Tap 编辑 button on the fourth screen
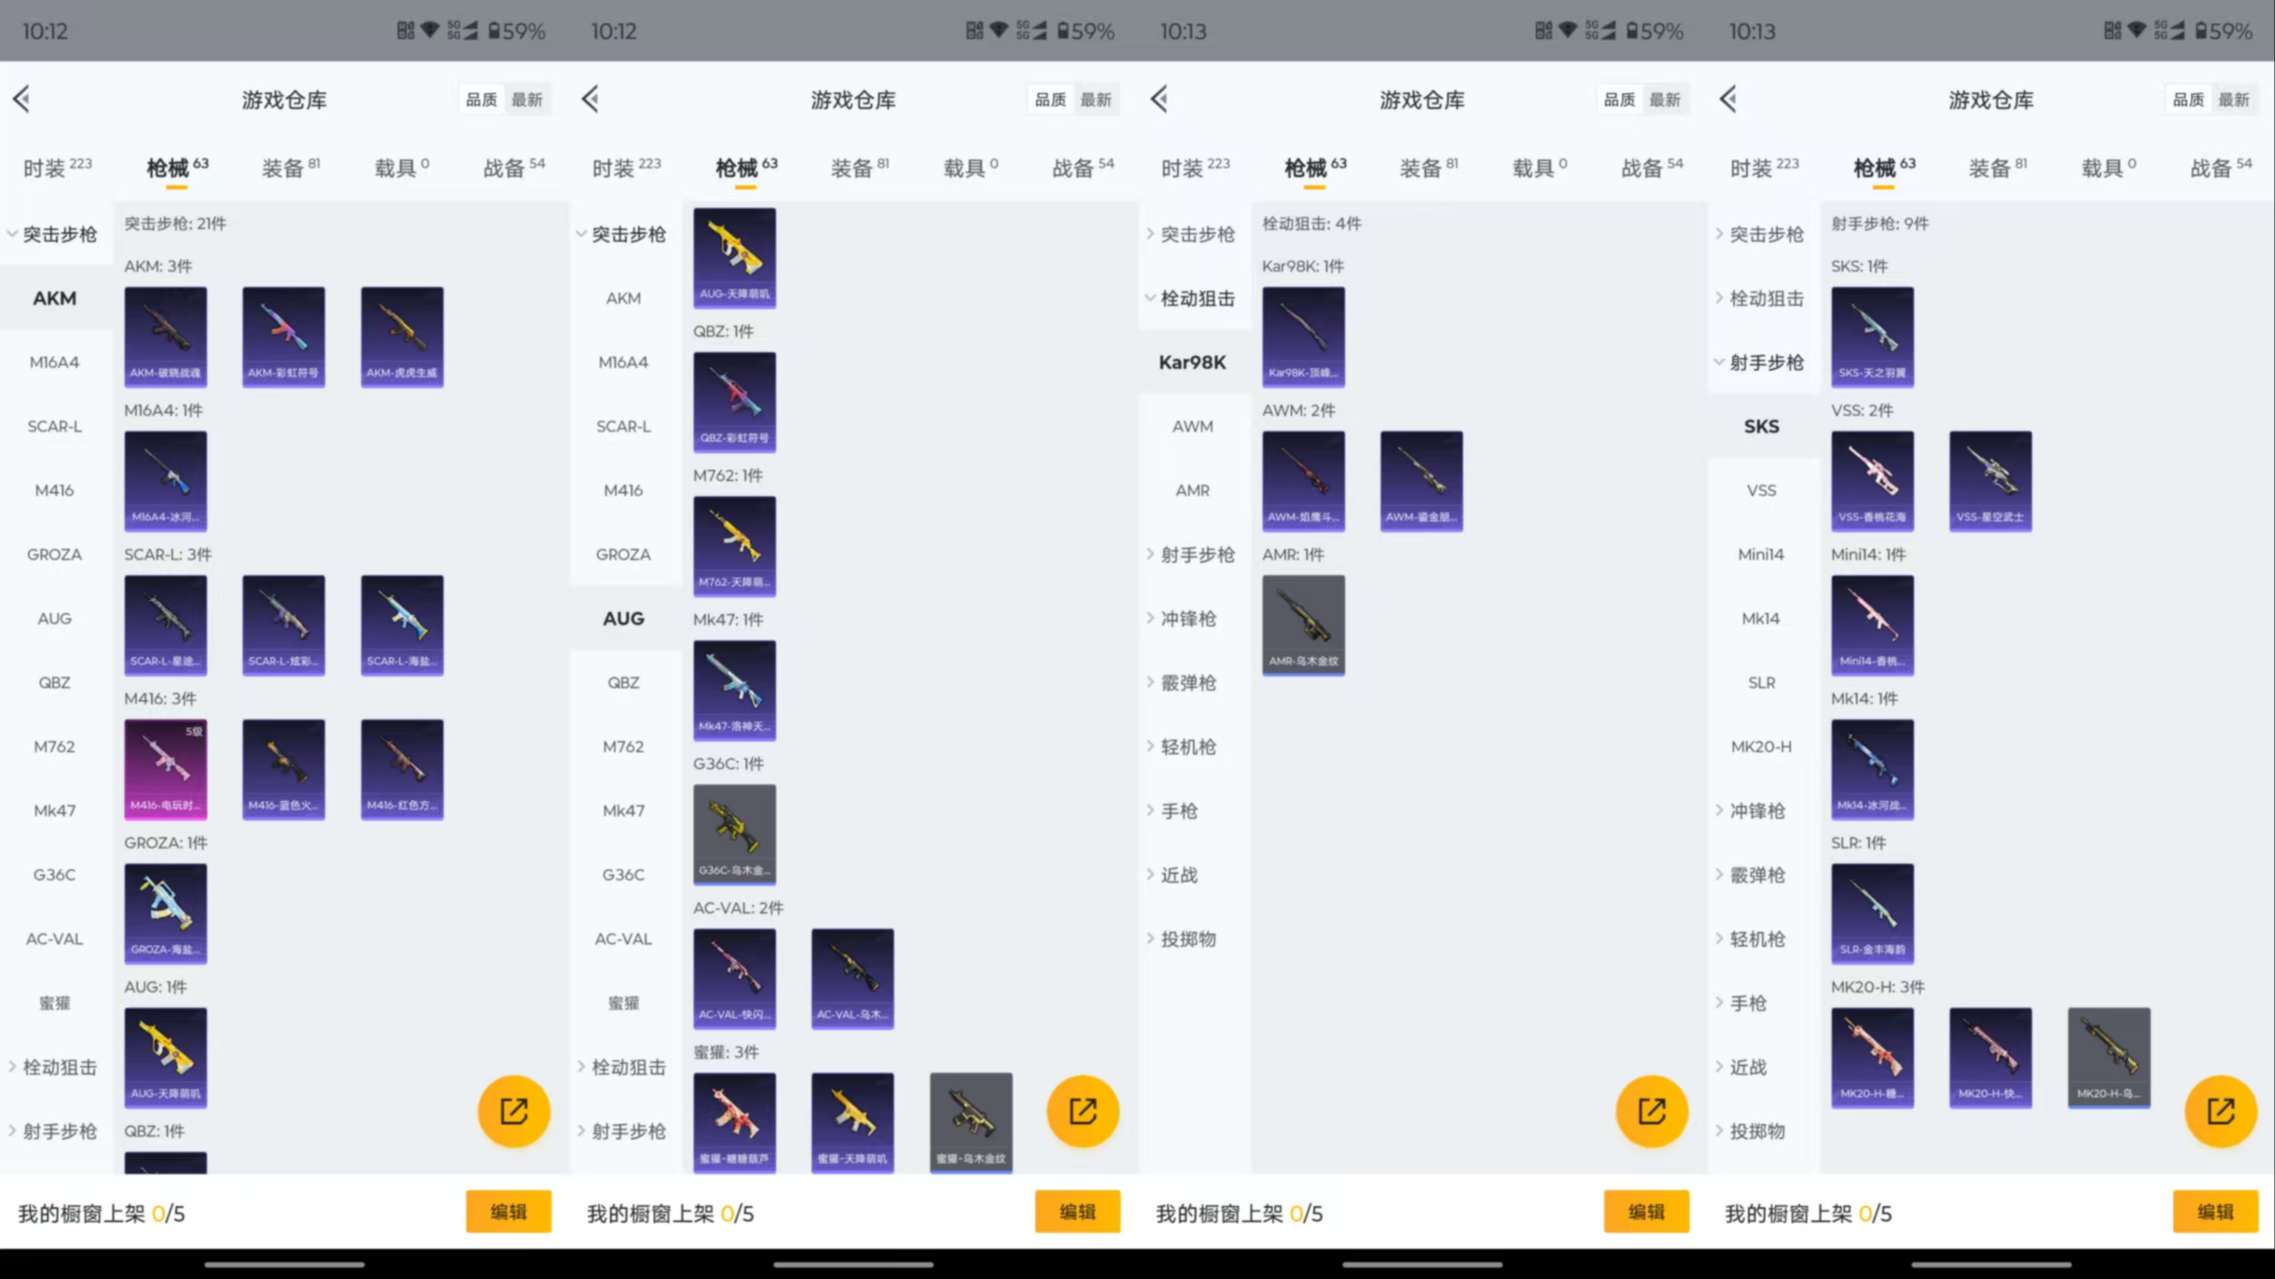Screen dimensions: 2275x1279 (2216, 1212)
